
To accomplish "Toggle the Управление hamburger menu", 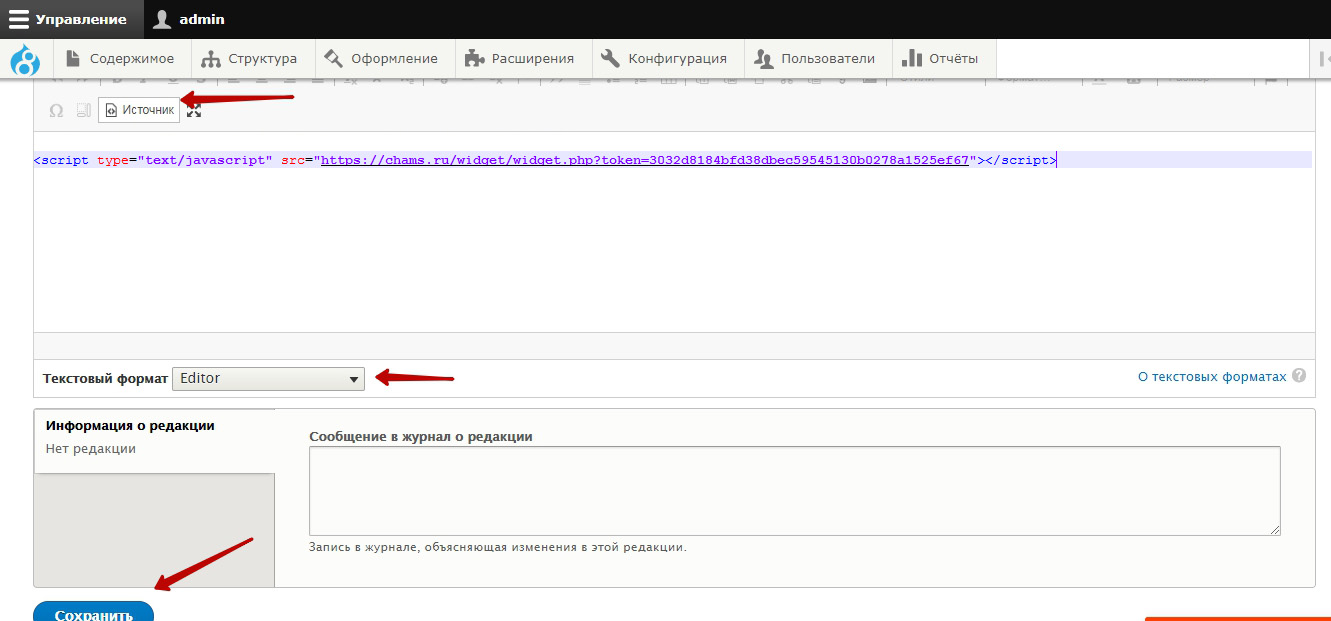I will [69, 19].
